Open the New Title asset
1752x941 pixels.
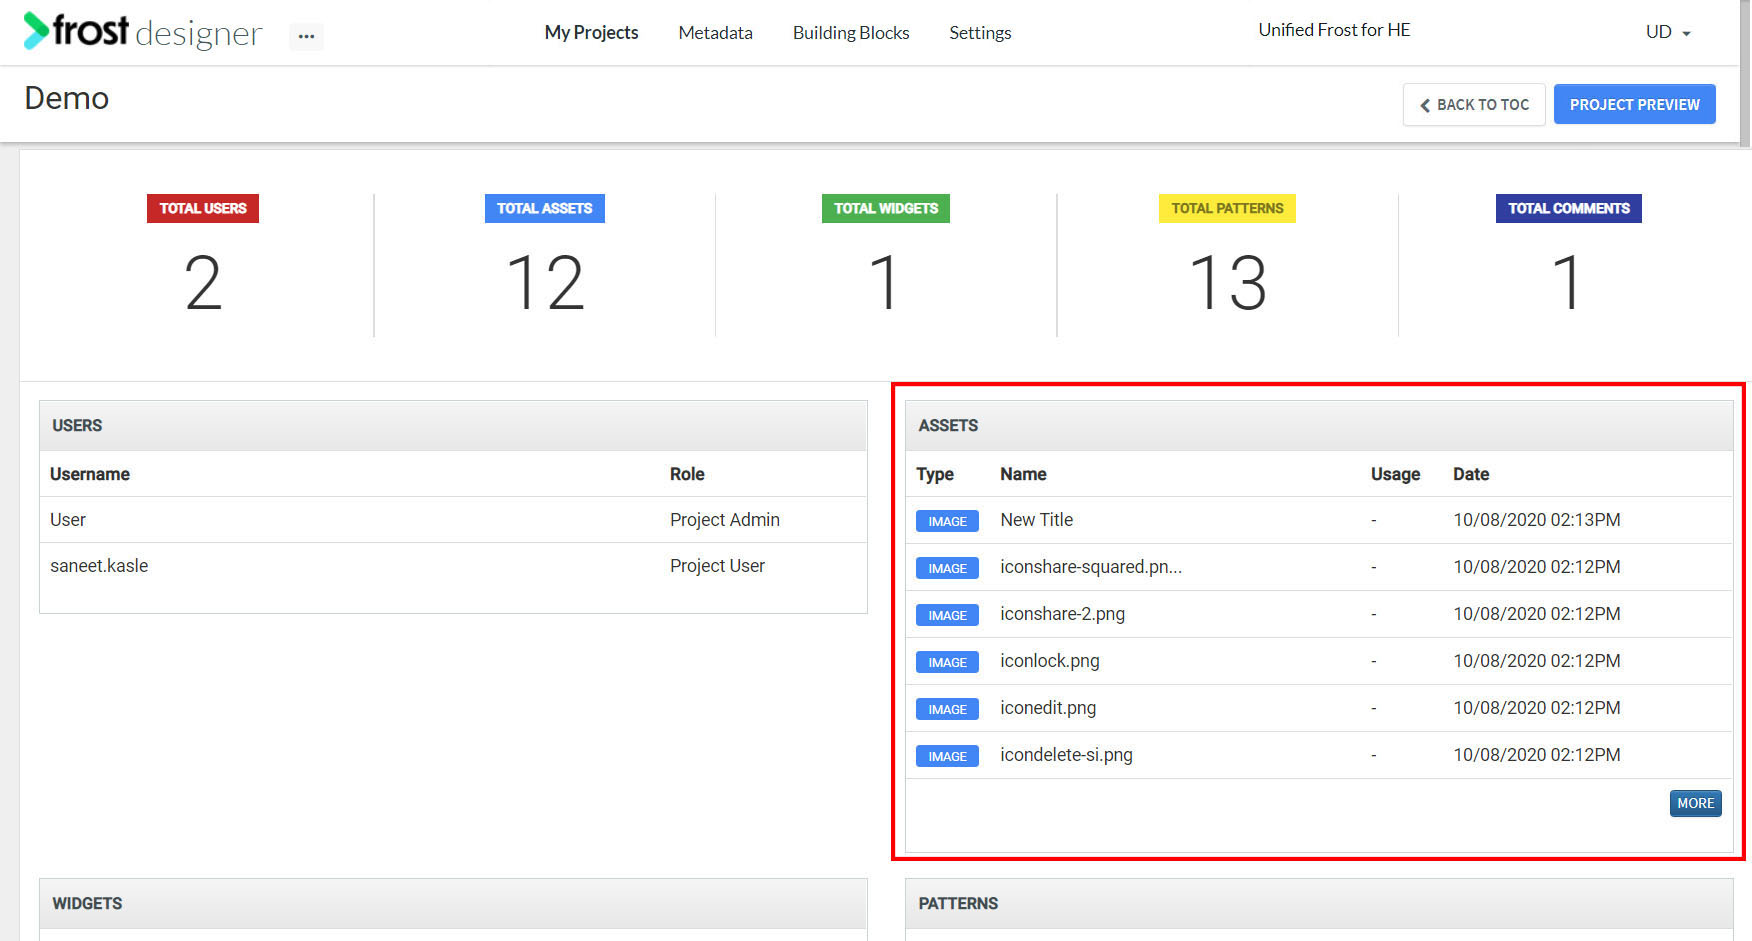[1036, 520]
